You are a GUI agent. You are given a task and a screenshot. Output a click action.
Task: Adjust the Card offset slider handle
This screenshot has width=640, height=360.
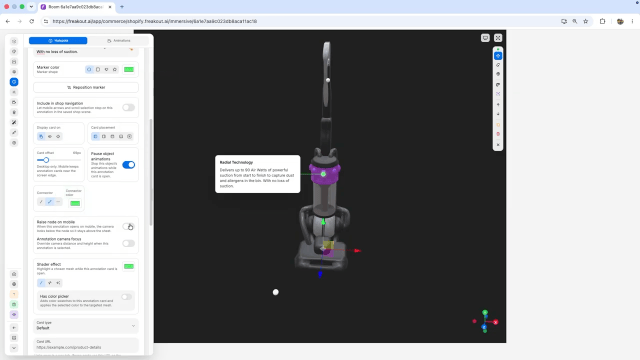46,160
